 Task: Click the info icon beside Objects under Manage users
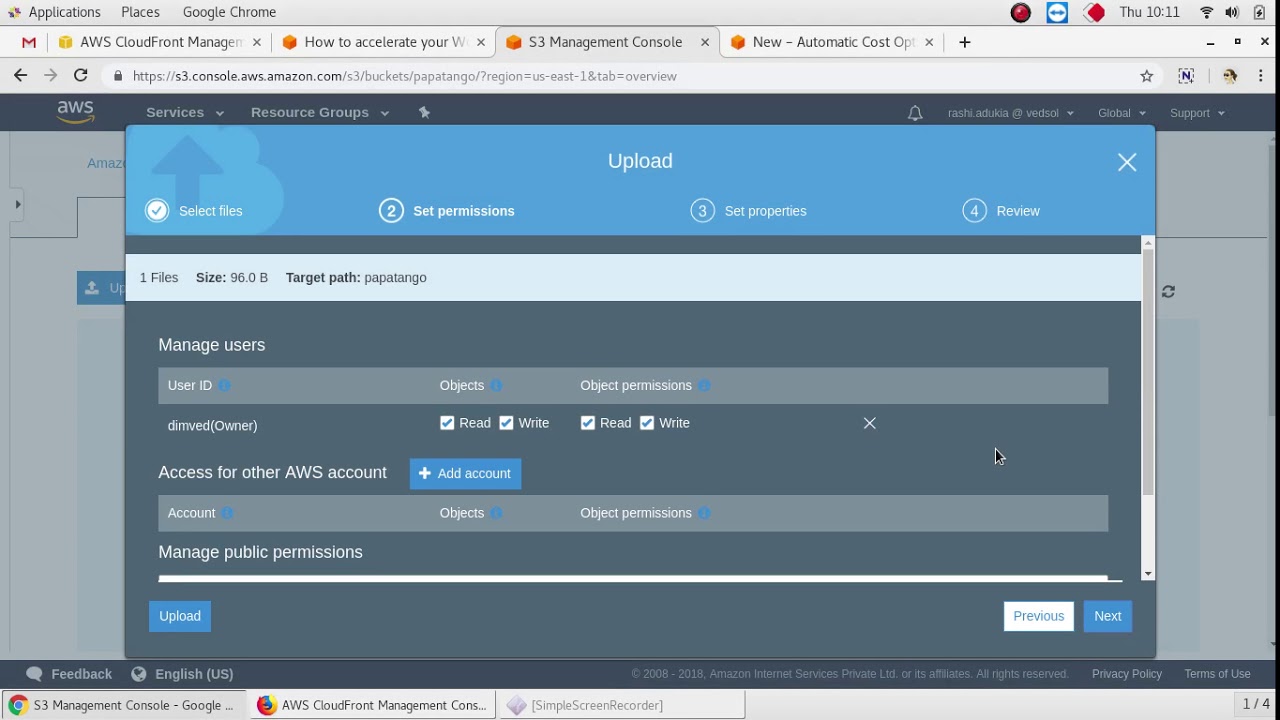[496, 385]
